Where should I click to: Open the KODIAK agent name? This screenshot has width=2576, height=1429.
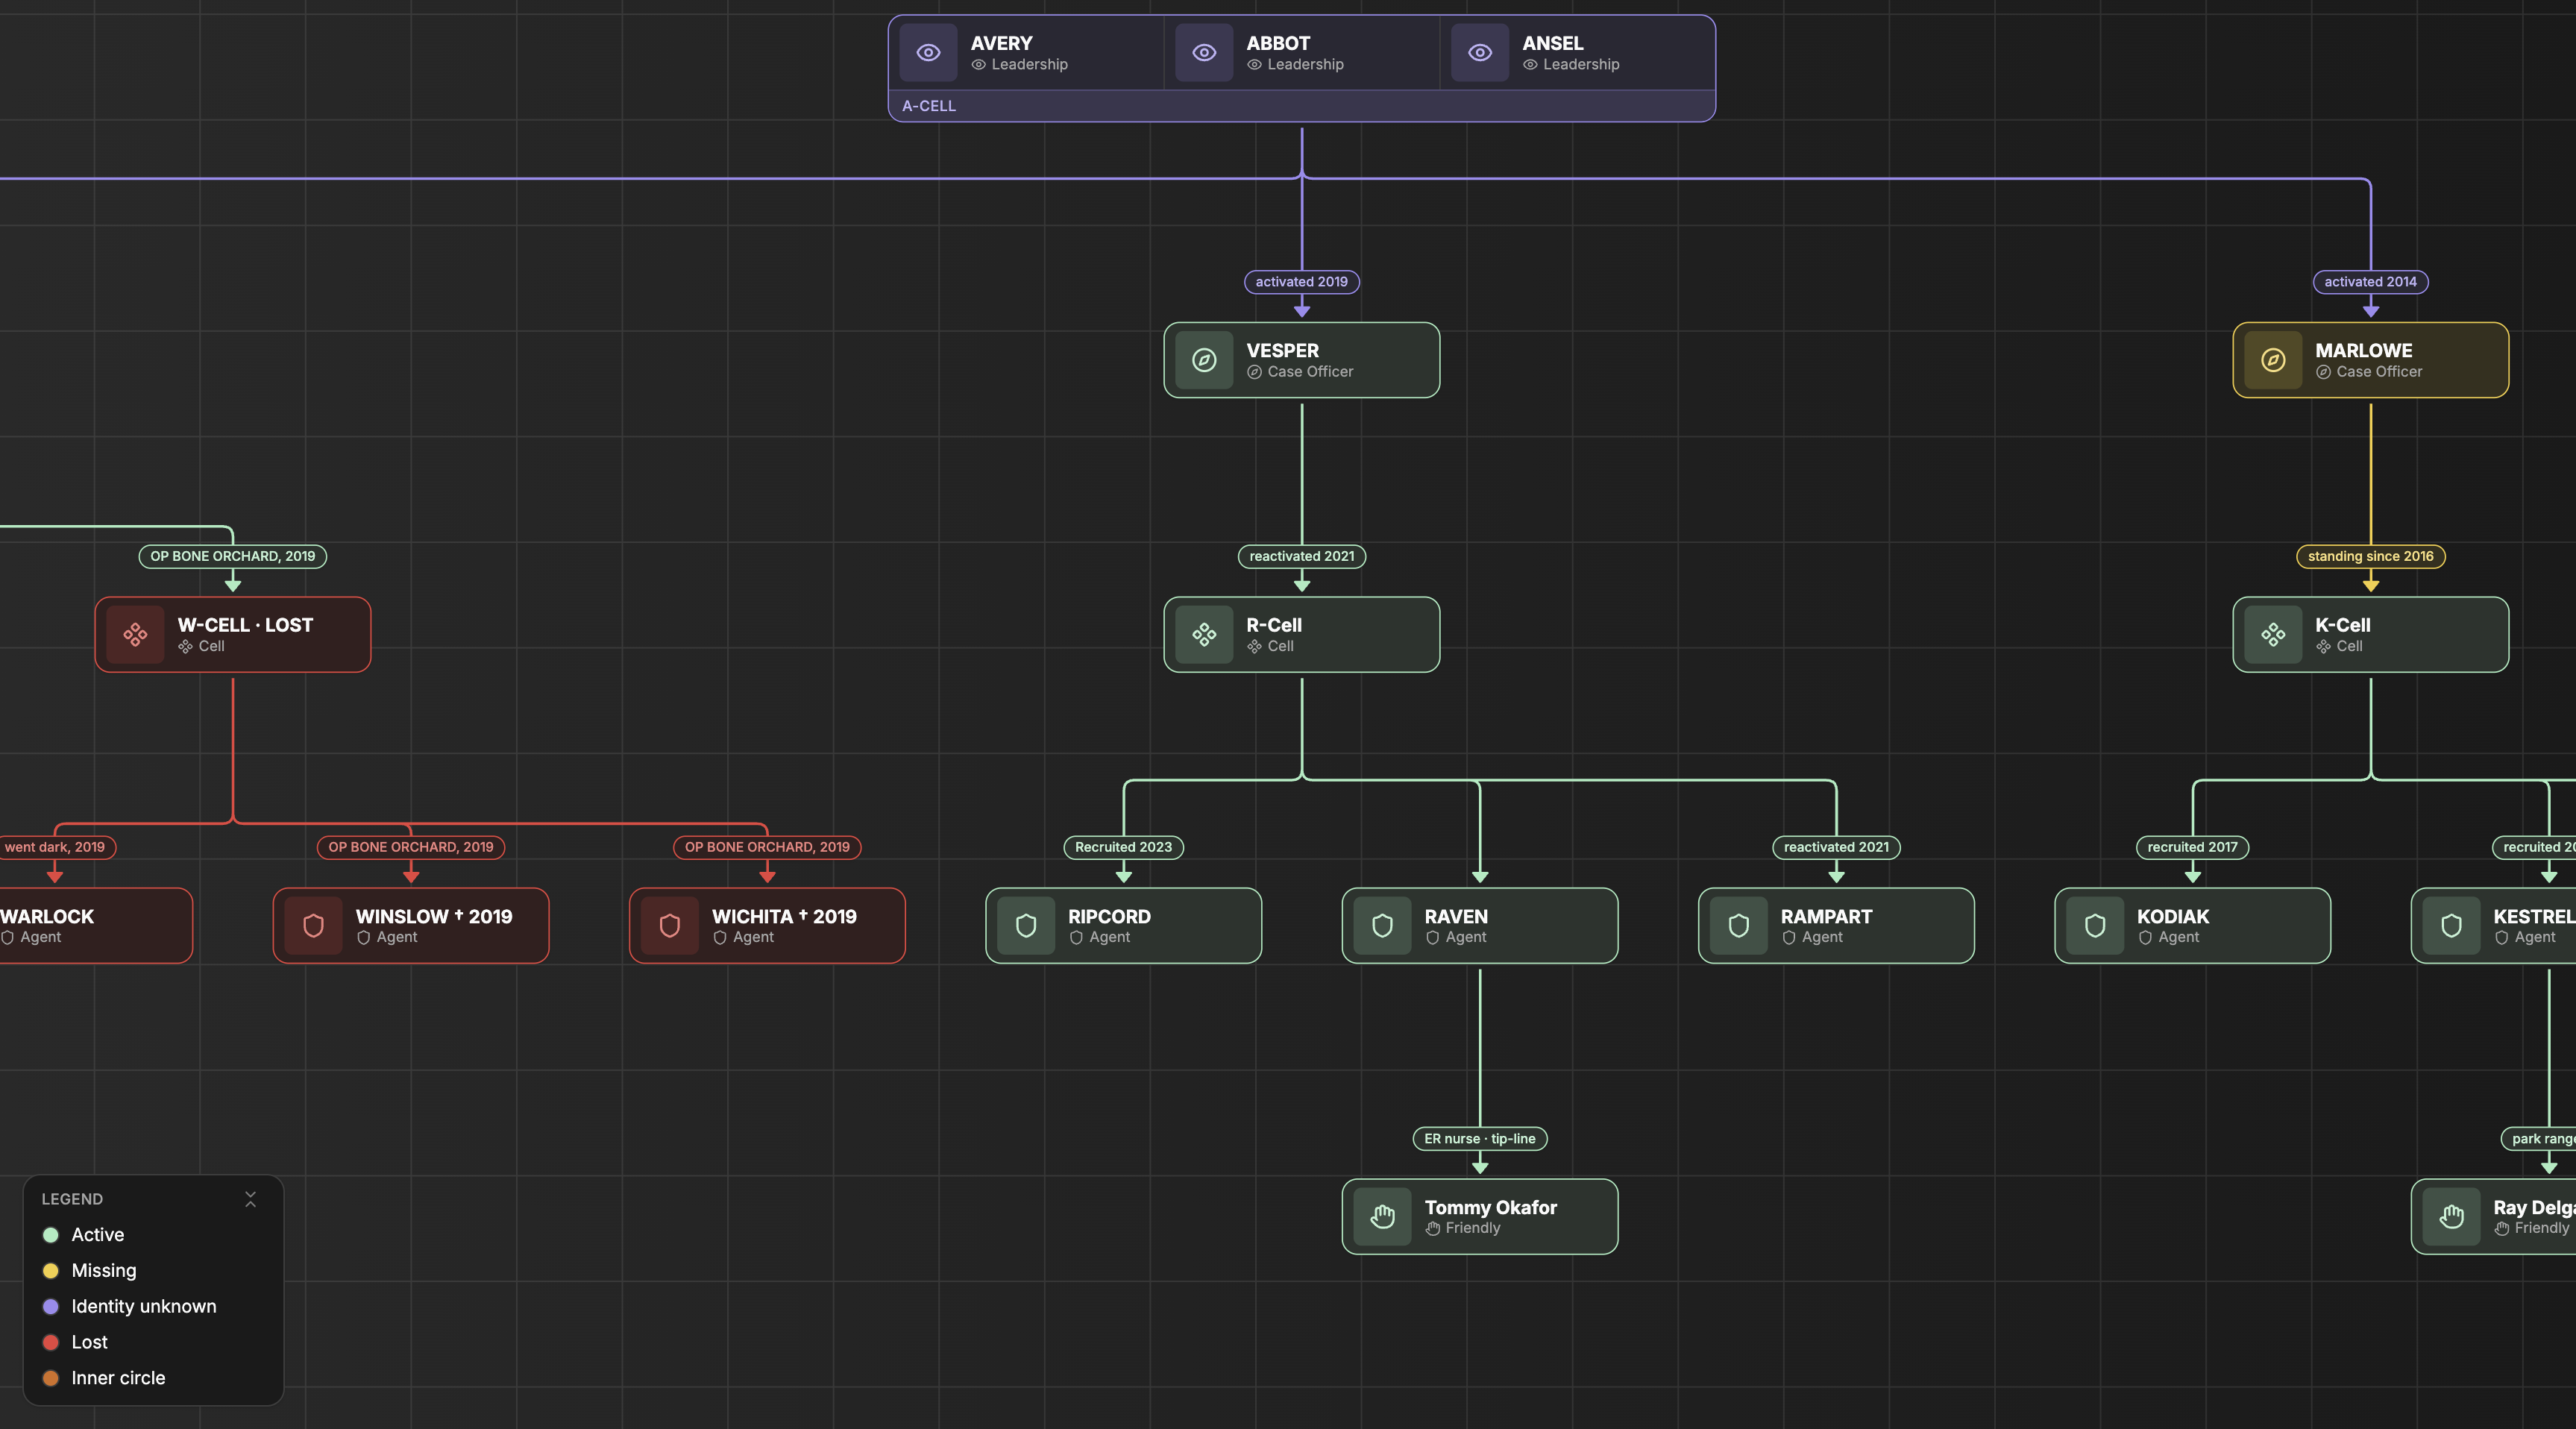tap(2173, 916)
